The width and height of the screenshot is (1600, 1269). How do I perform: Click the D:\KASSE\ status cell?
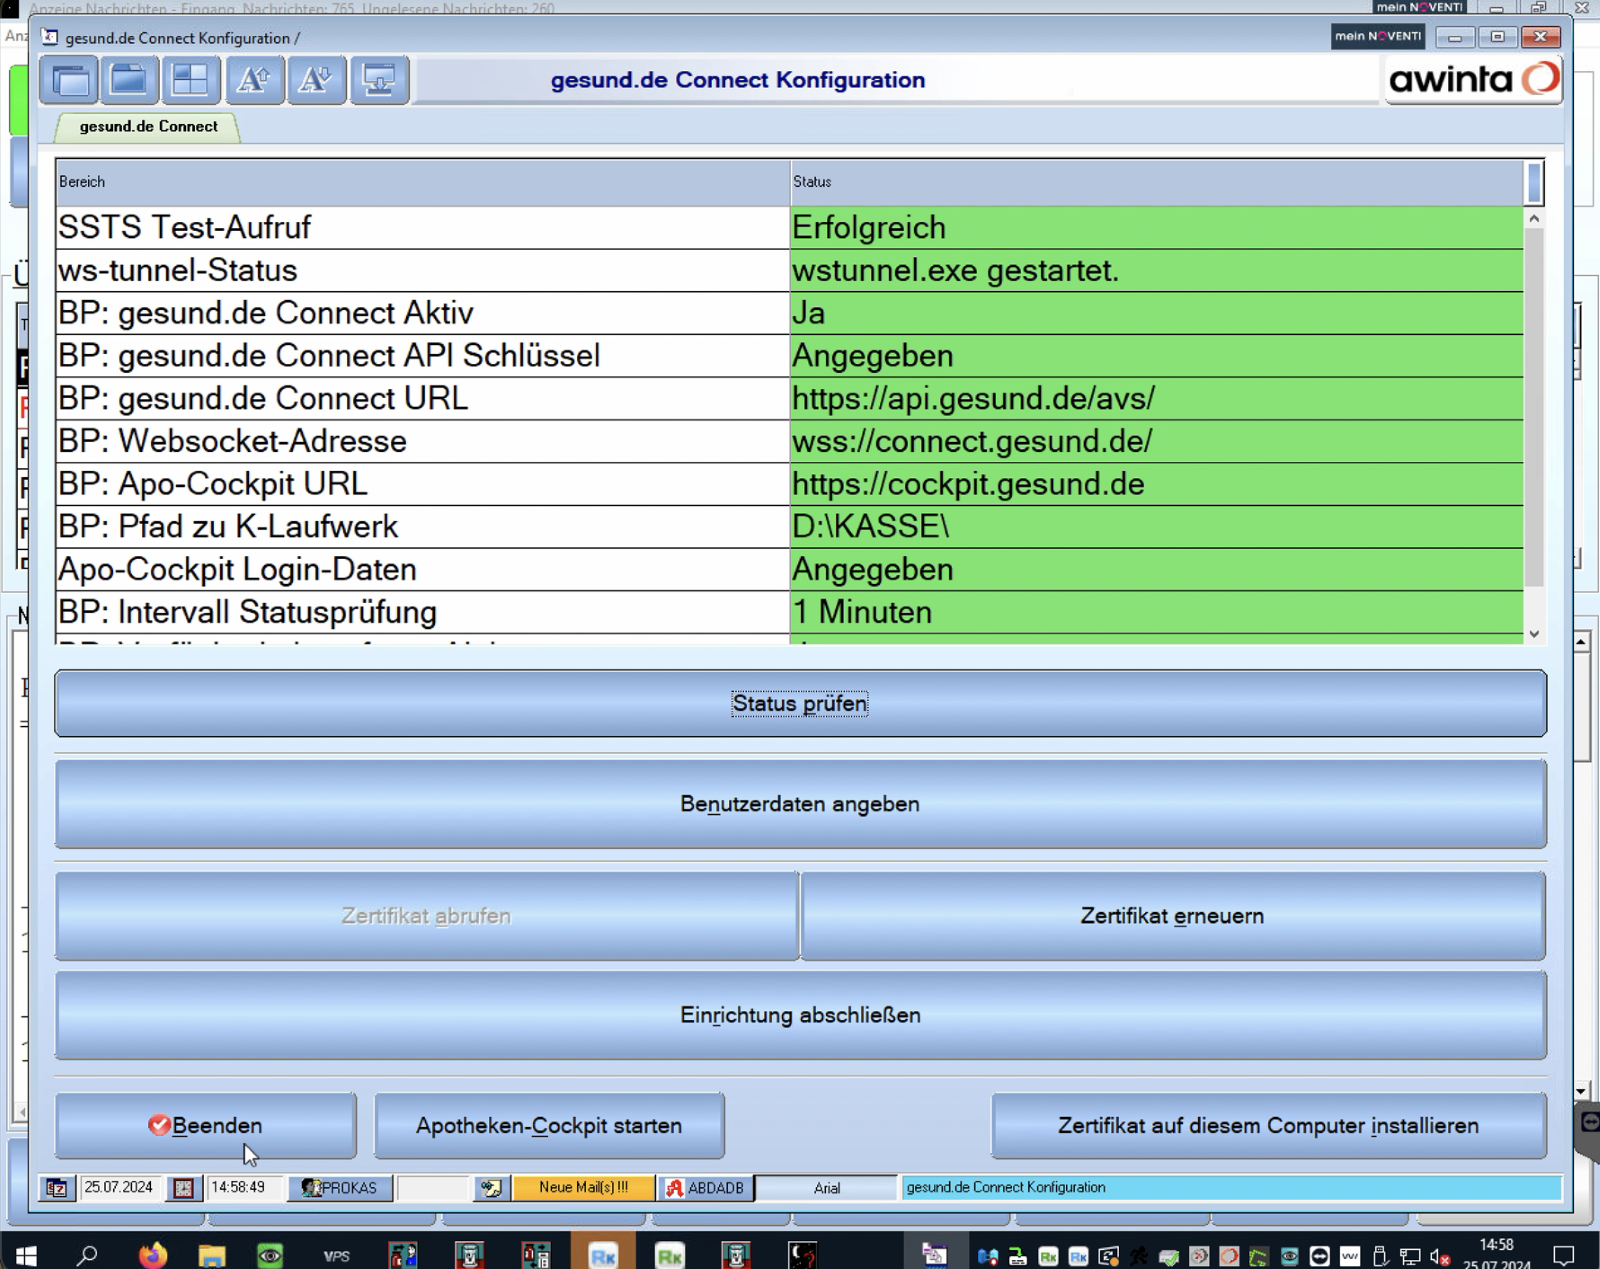(x=1156, y=526)
